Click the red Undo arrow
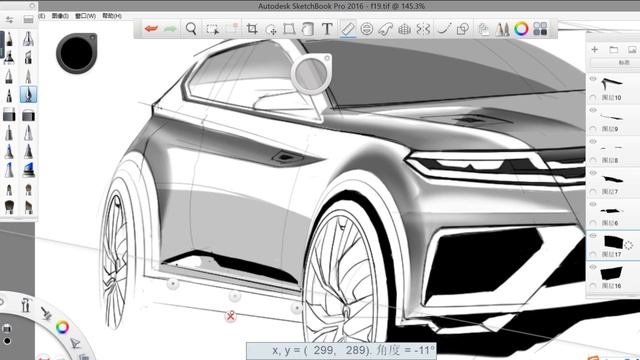Screen dimensions: 640x360 pyautogui.click(x=151, y=29)
